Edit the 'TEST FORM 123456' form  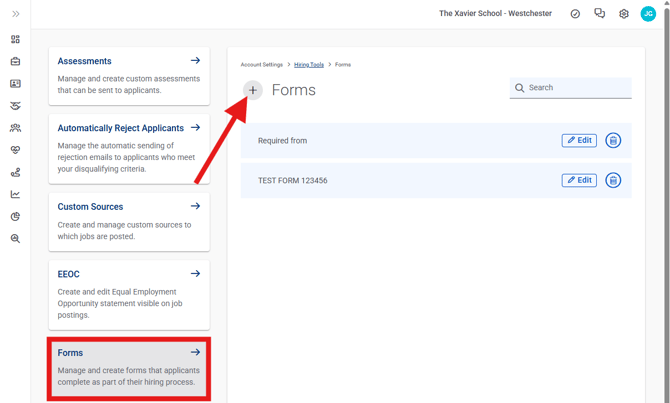click(x=579, y=180)
